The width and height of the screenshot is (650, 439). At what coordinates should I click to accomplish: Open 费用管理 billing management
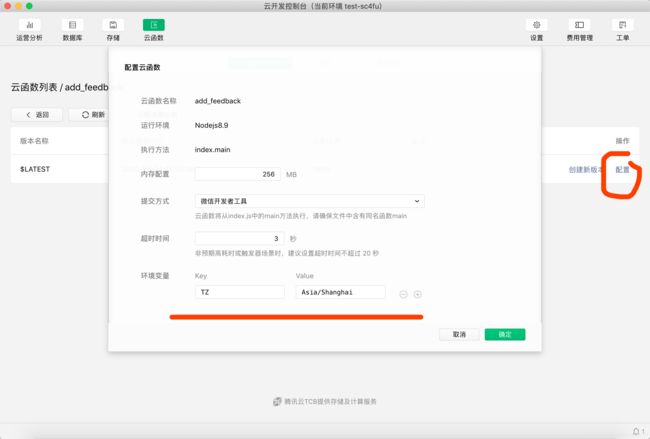pos(580,30)
